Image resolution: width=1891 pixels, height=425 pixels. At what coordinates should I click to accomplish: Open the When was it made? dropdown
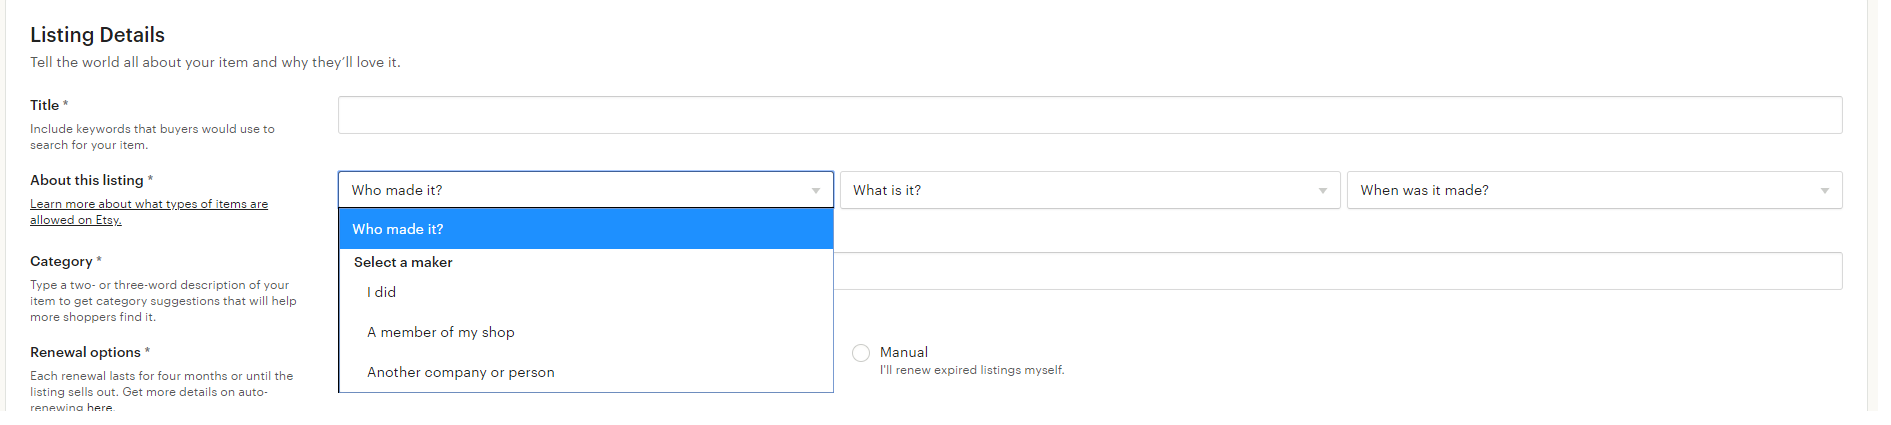pyautogui.click(x=1594, y=190)
